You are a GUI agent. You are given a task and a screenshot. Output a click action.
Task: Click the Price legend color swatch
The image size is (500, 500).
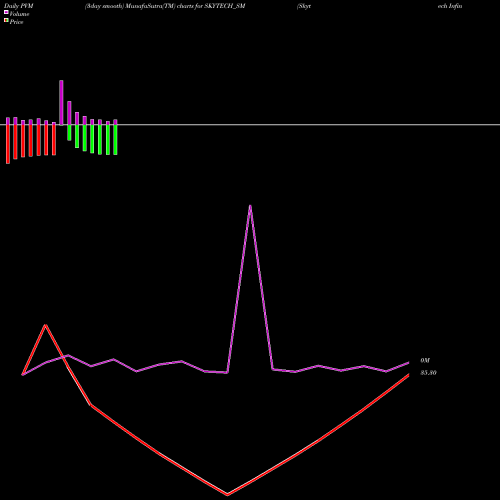[x=6, y=20]
